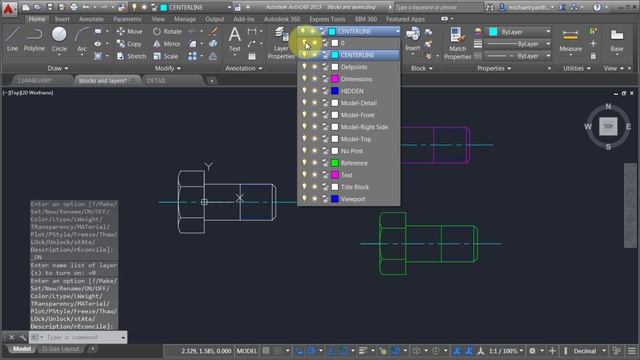Click the green Reference layer color swatch
This screenshot has width=640, height=360.
[335, 163]
